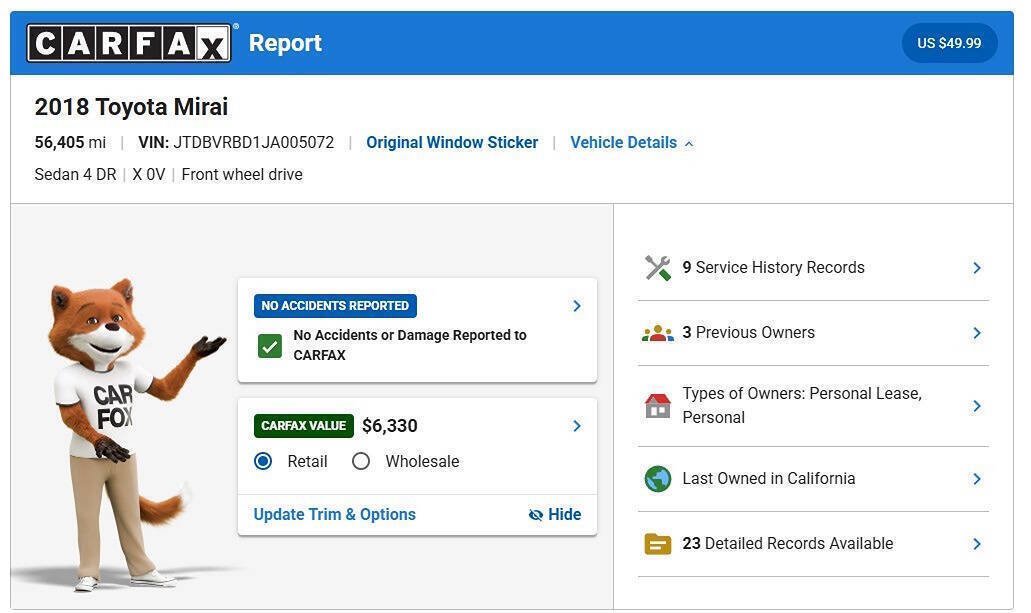
Task: Open 9 Service History Records chevron
Action: (x=977, y=268)
